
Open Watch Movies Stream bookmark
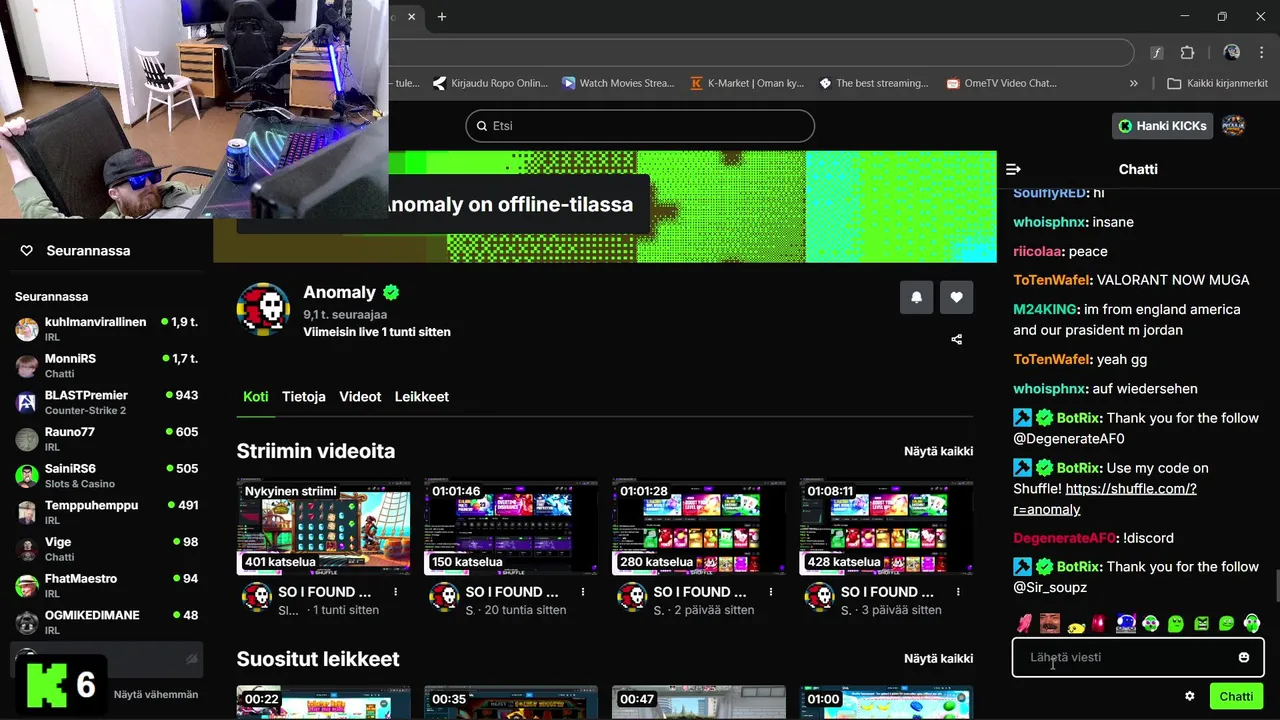point(618,83)
